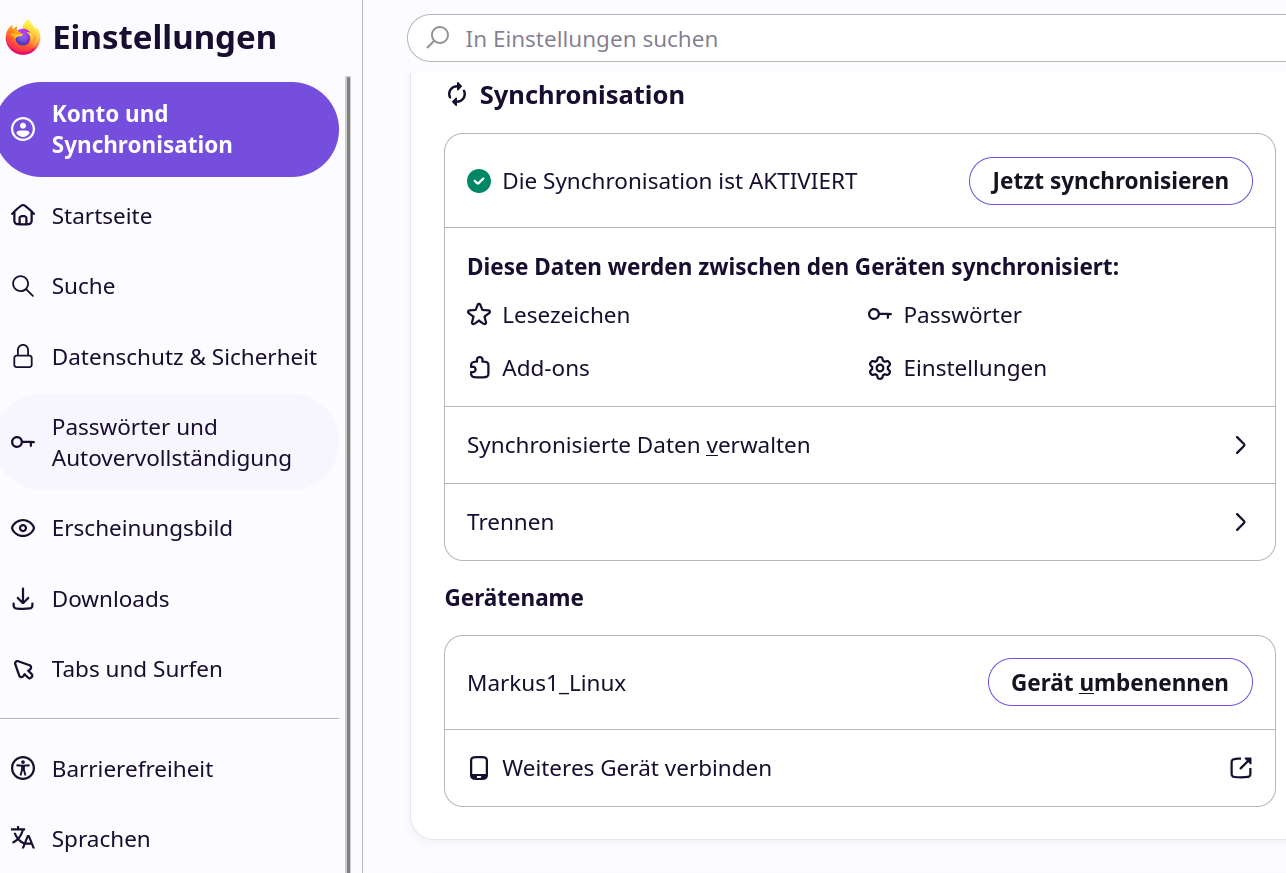Click the cursor icon for Tabs und Surfen
Image resolution: width=1286 pixels, height=873 pixels.
click(23, 669)
